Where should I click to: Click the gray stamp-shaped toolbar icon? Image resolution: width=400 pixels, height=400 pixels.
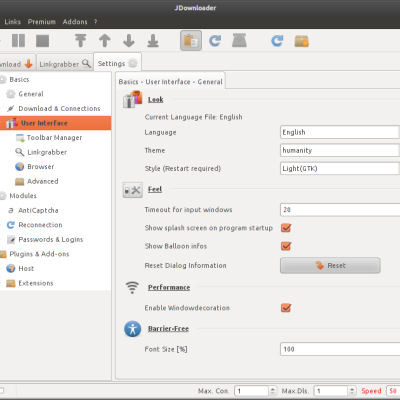[x=239, y=40]
